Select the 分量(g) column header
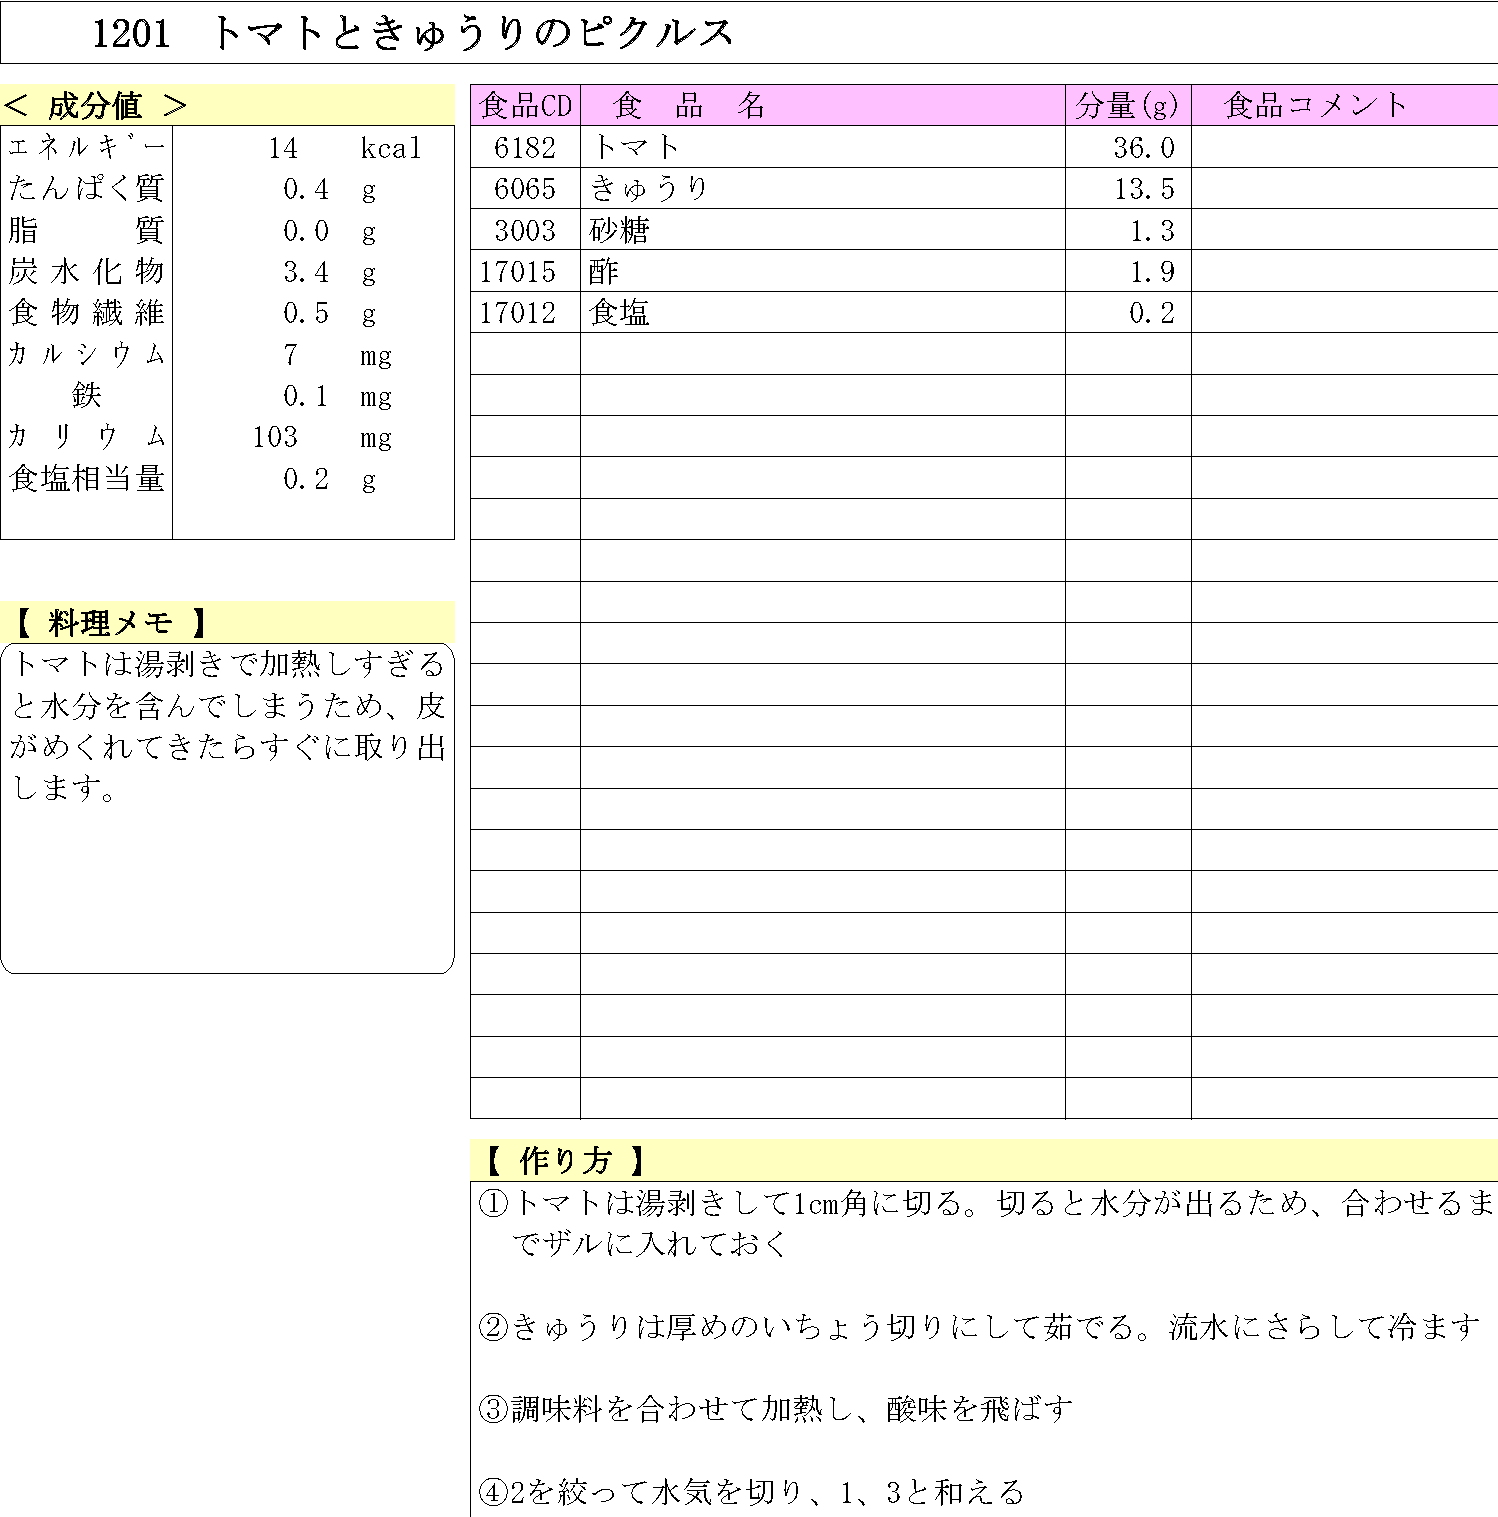This screenshot has width=1498, height=1517. coord(1127,105)
